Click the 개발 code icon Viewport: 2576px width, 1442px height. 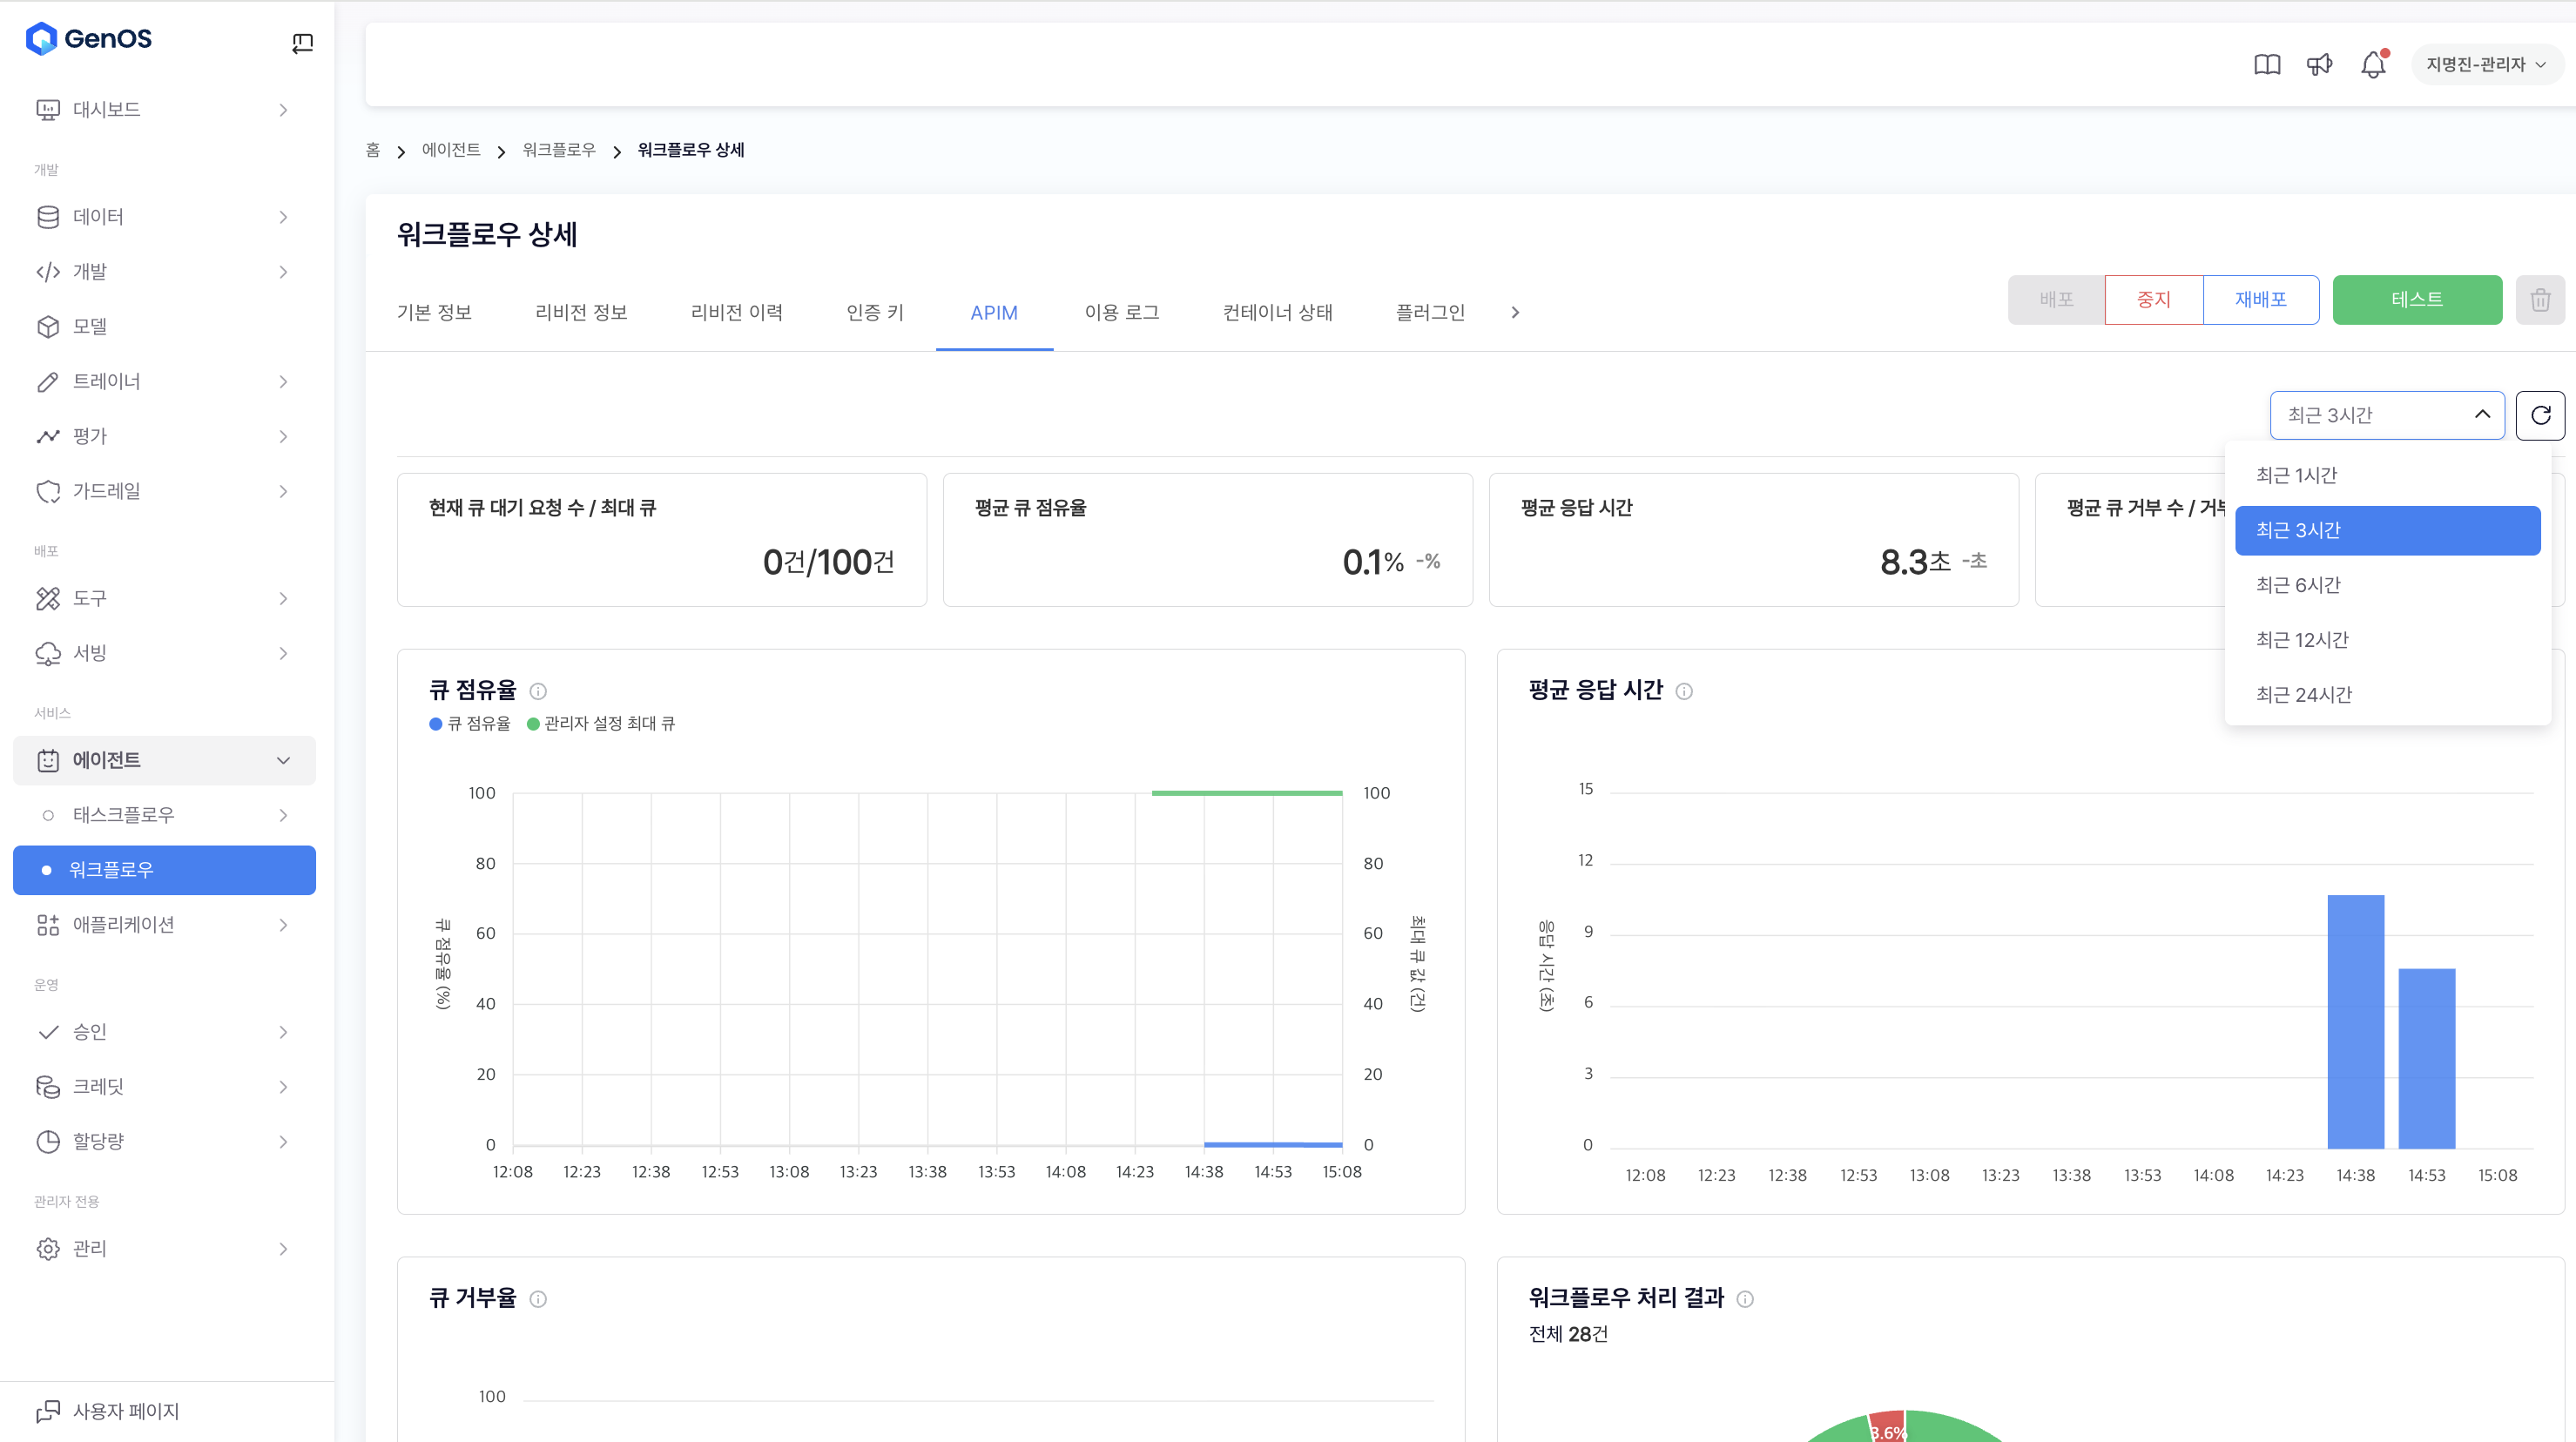[48, 272]
